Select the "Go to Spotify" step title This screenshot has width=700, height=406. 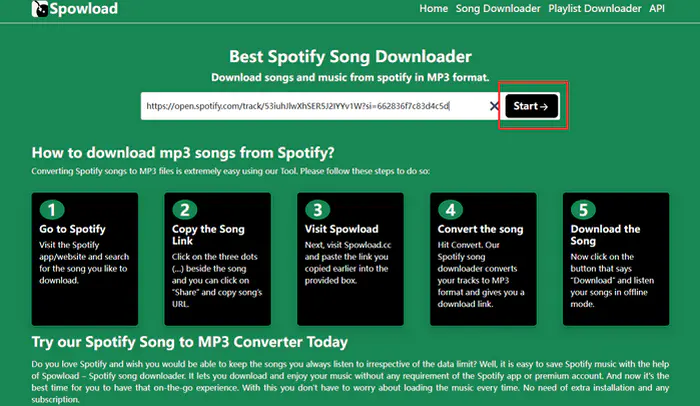point(74,229)
